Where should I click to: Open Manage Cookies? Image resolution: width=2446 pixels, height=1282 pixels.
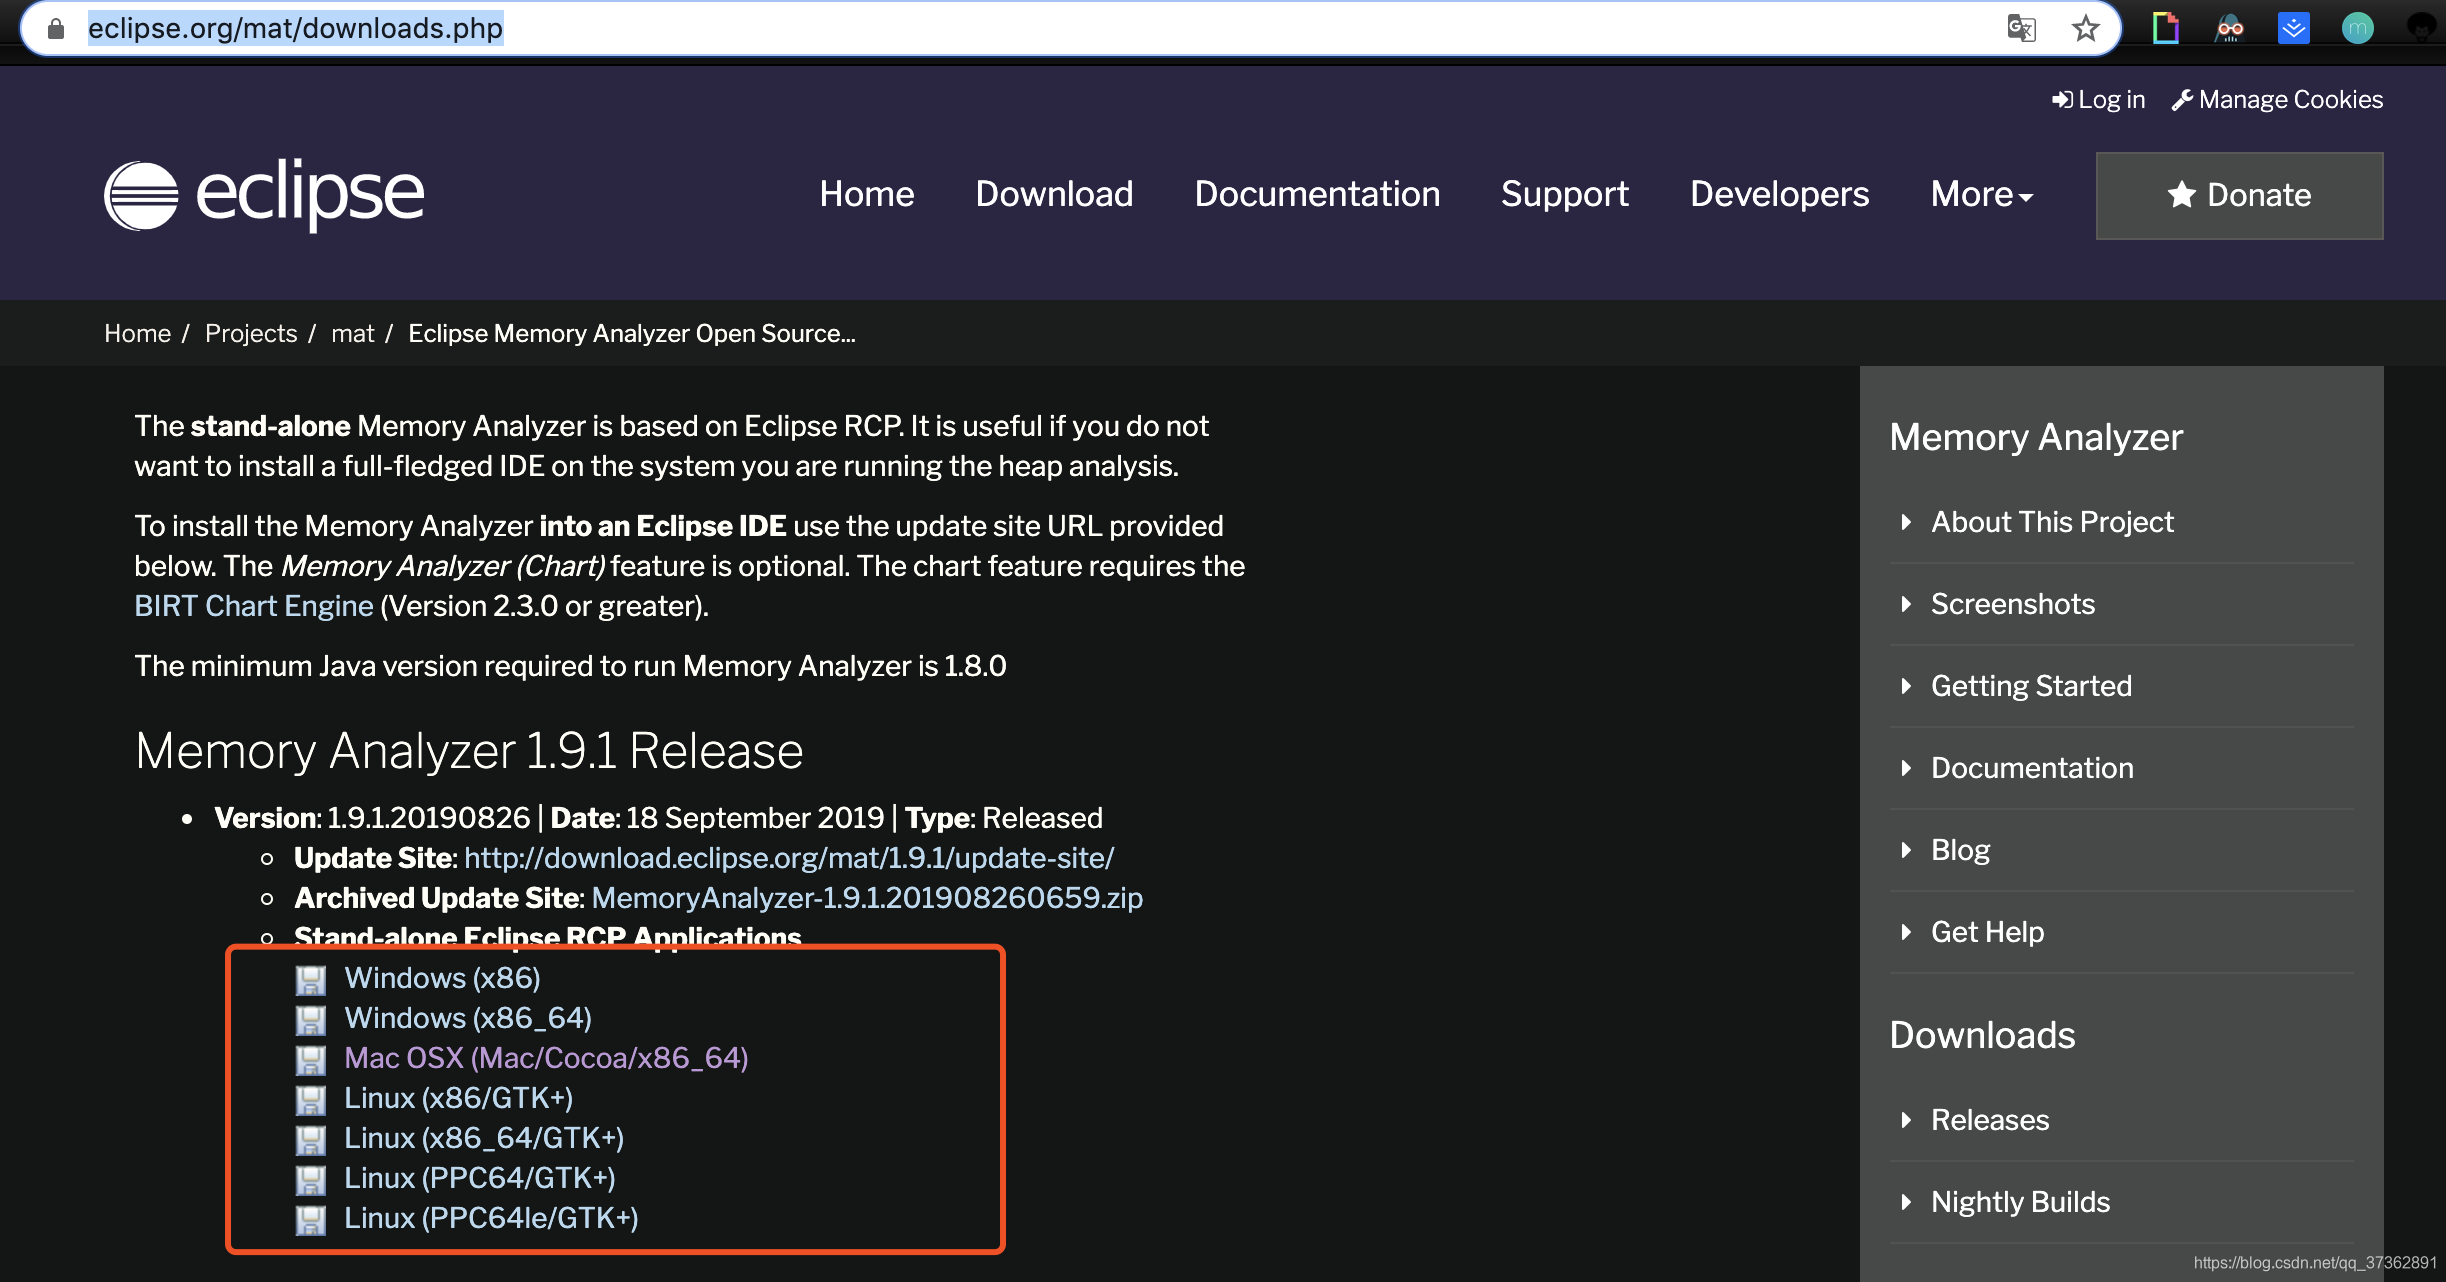pos(2277,100)
